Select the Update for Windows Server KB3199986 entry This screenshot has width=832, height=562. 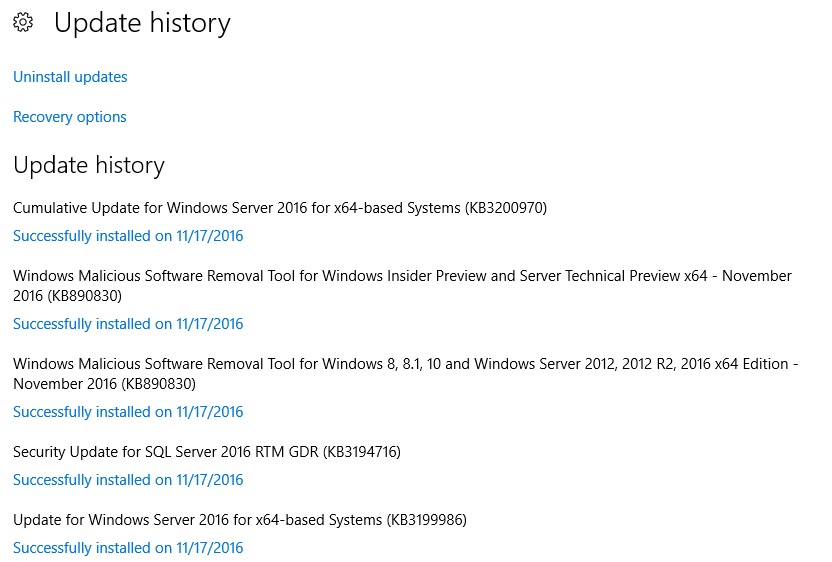pos(240,520)
